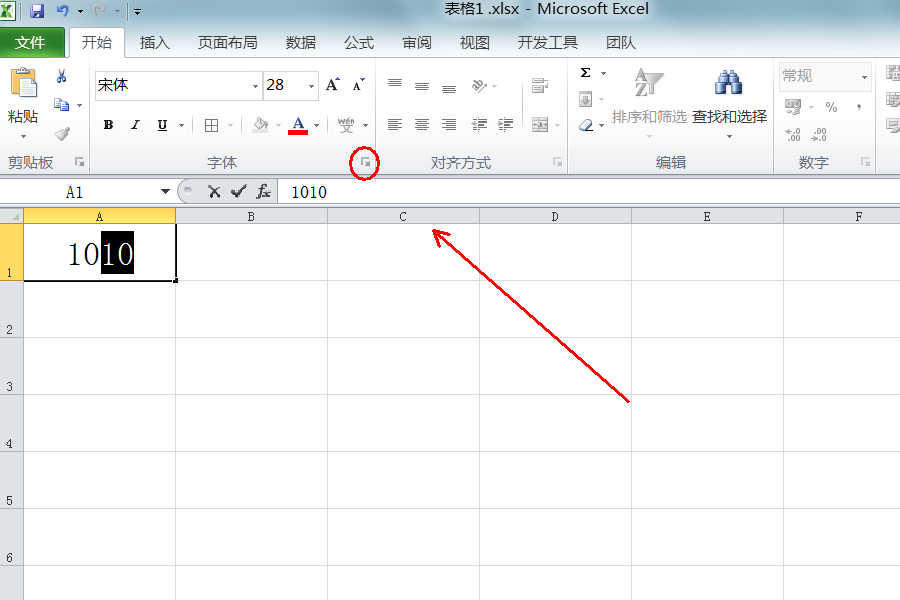The width and height of the screenshot is (900, 600).
Task: Toggle underline formatting
Action: [x=162, y=125]
